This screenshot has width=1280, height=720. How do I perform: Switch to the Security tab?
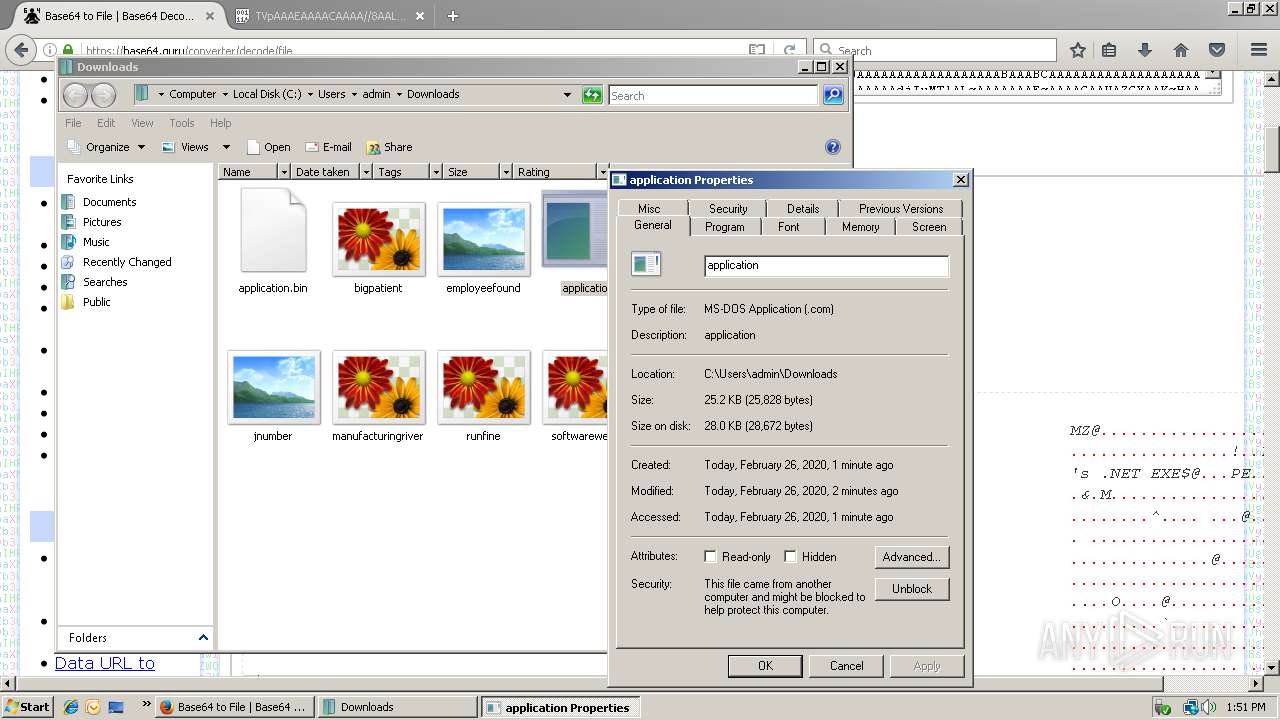coord(728,208)
